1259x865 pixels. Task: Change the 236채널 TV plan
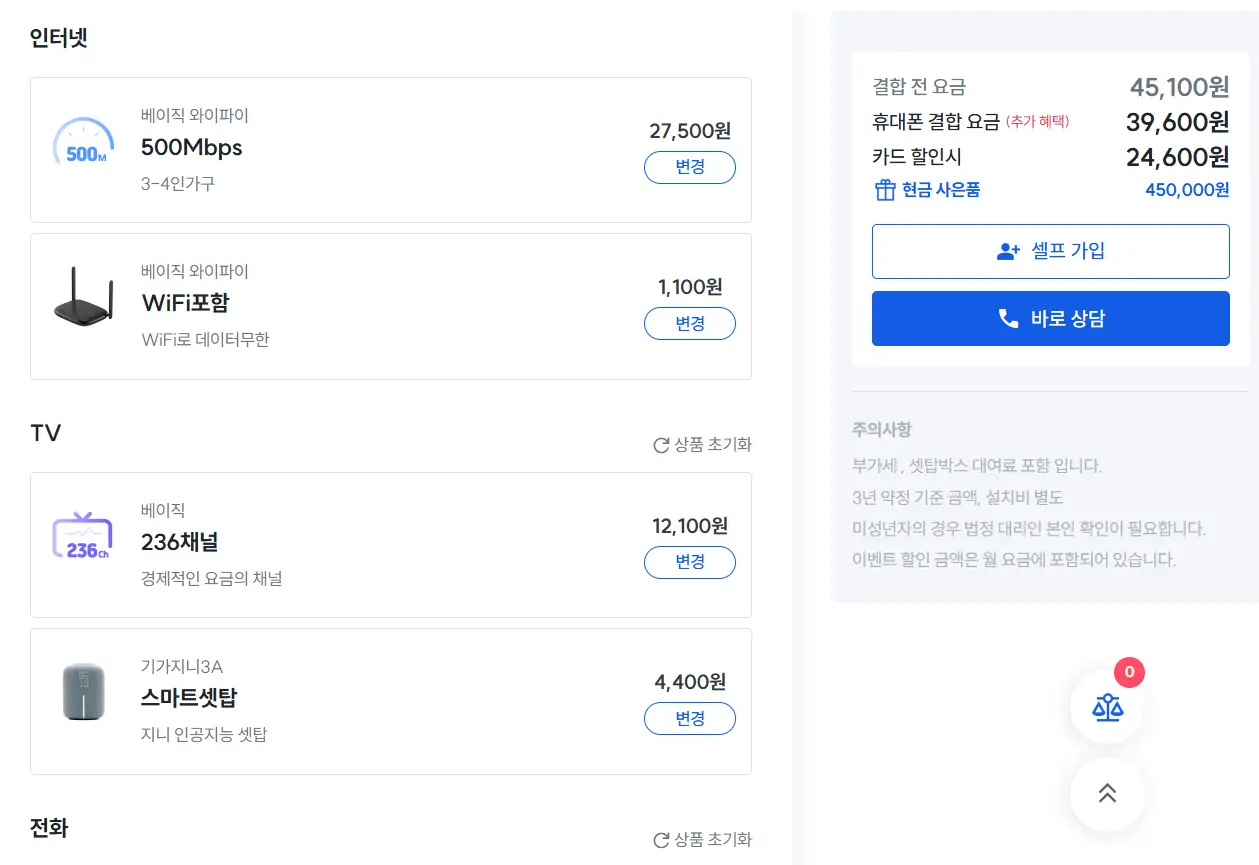pos(690,562)
